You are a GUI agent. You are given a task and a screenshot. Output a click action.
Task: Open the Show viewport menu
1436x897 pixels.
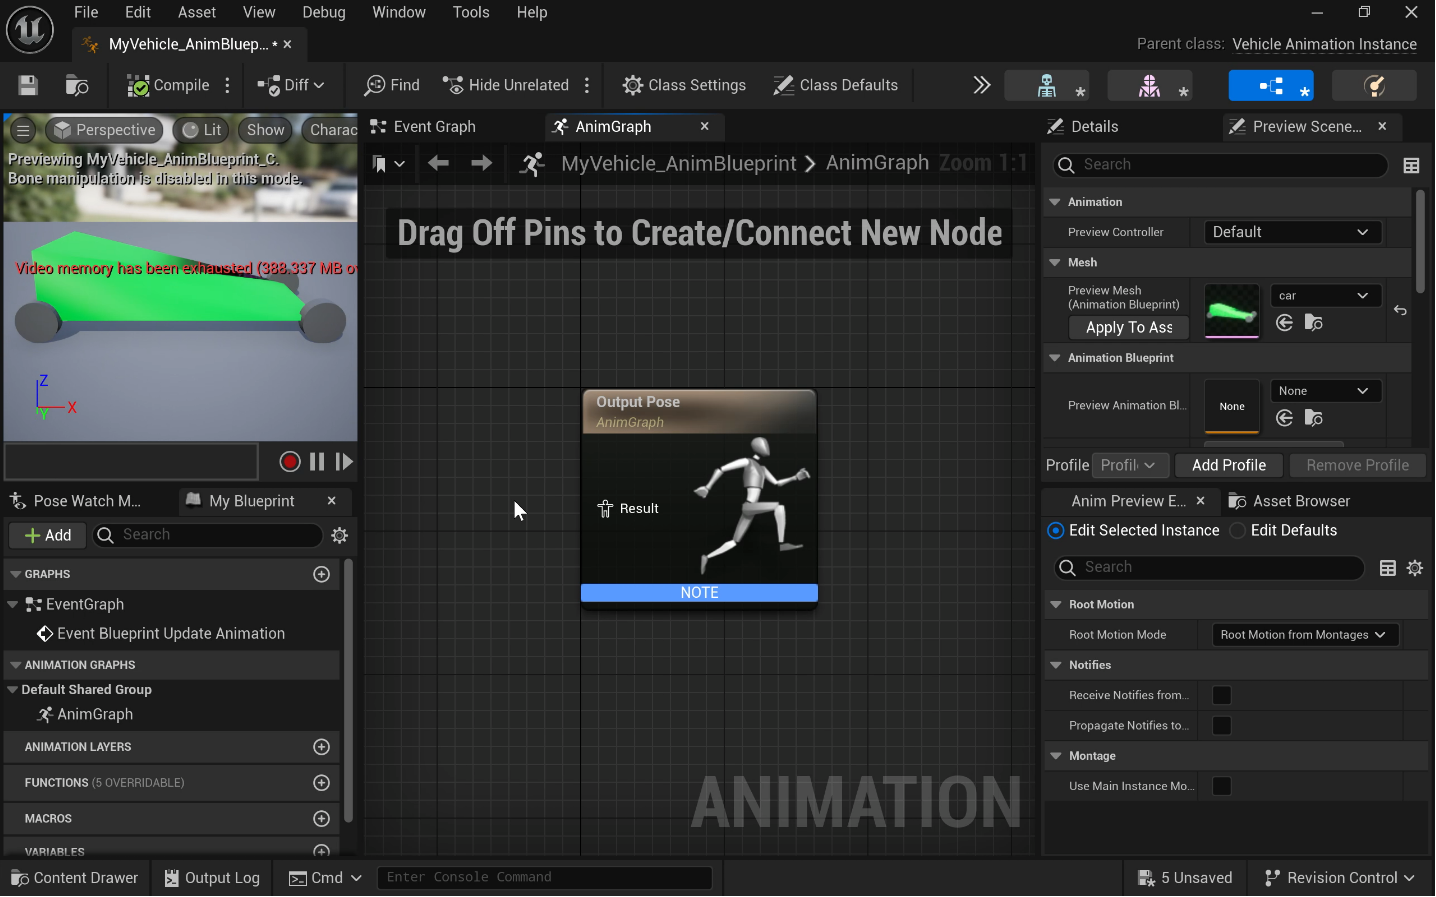coord(266,130)
